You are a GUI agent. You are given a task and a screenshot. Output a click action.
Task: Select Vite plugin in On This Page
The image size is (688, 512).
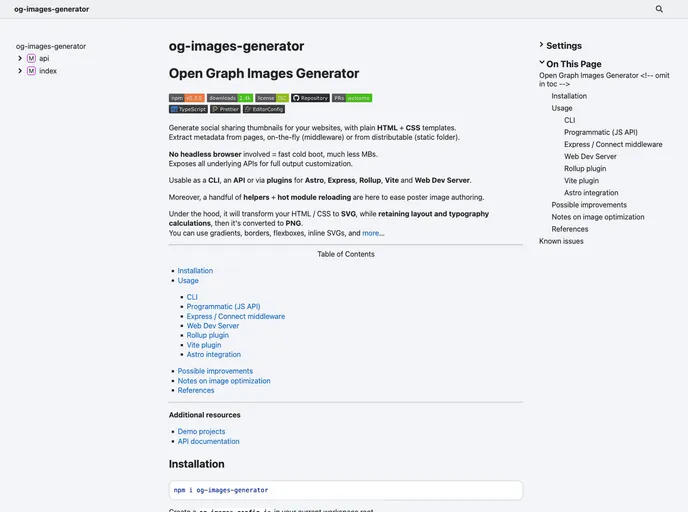(x=581, y=181)
